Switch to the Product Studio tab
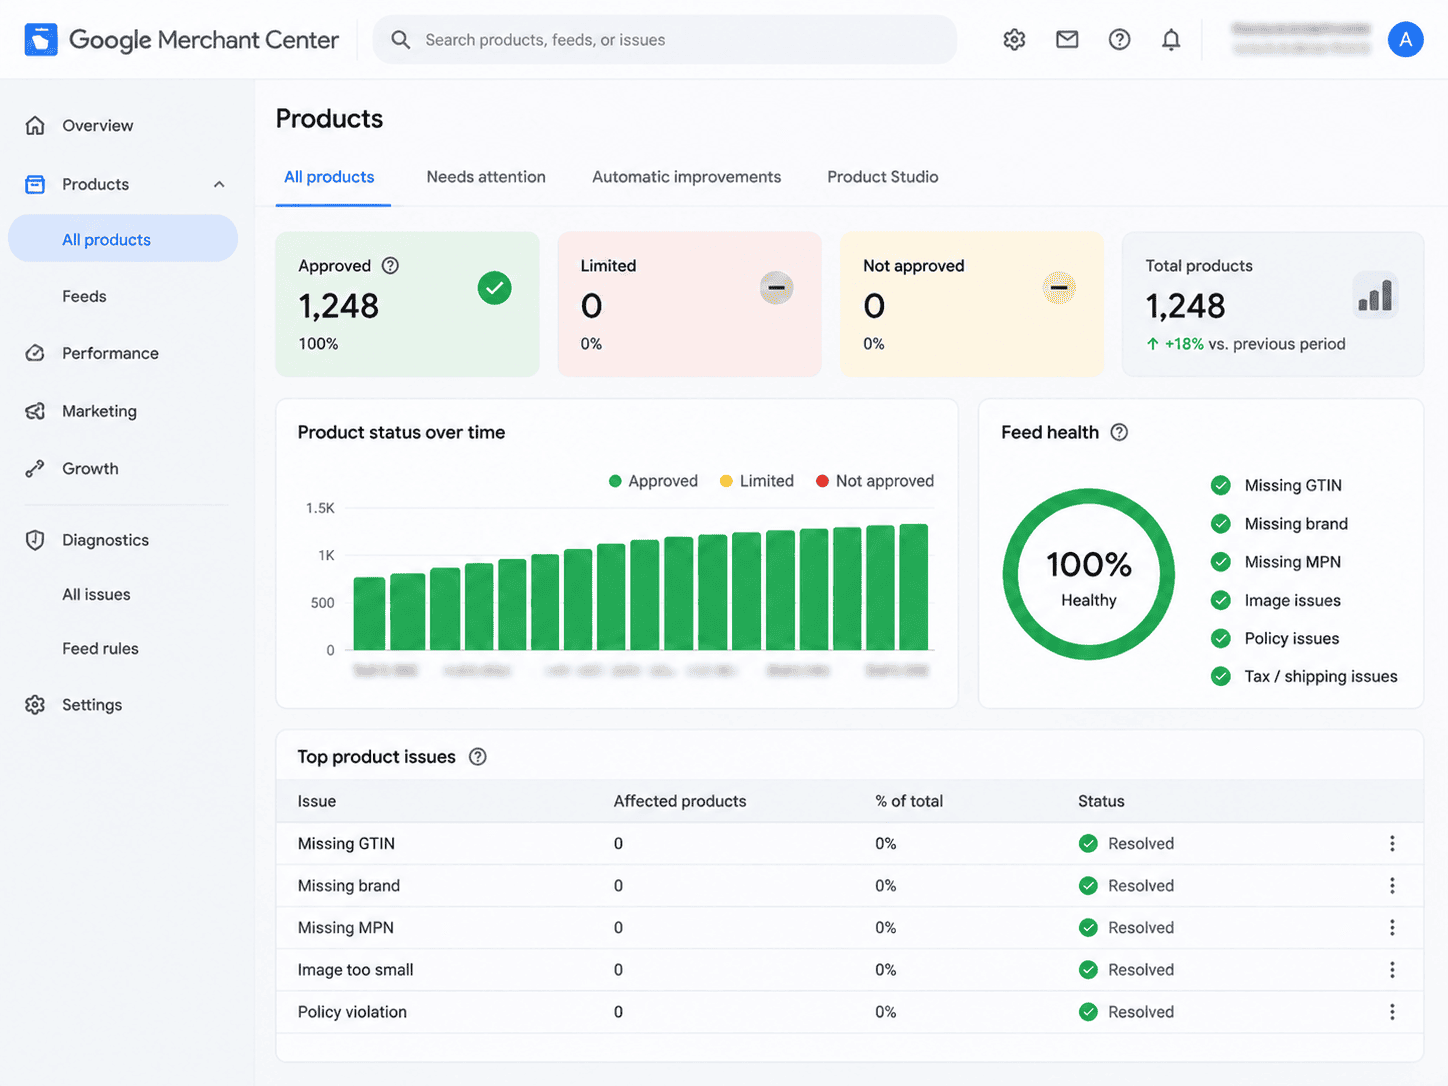The width and height of the screenshot is (1448, 1086). tap(882, 177)
